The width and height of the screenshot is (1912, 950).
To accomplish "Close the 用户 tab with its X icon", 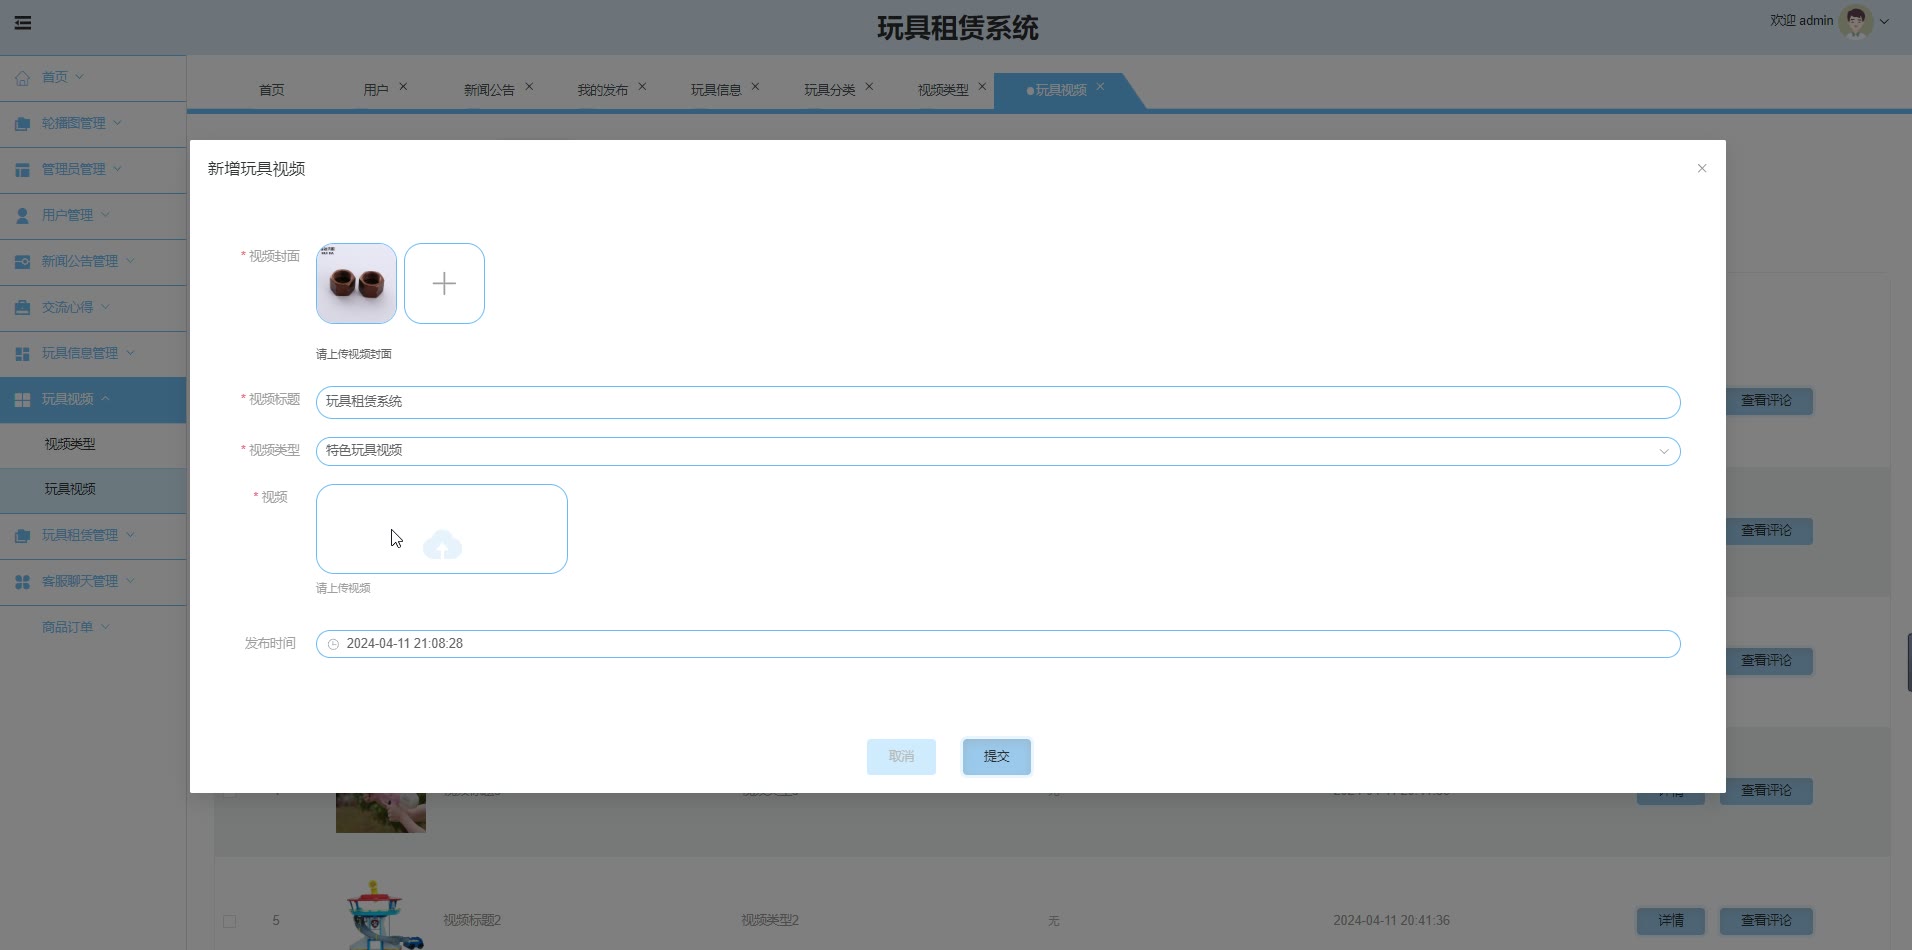I will (403, 87).
